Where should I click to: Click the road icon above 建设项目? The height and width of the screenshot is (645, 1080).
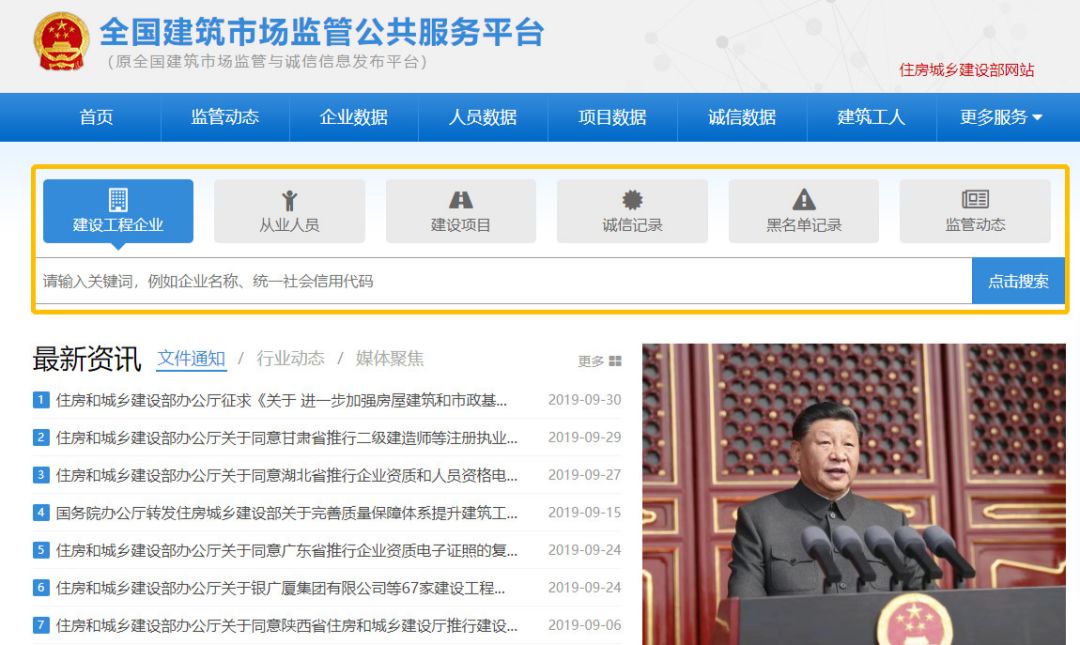[x=461, y=200]
